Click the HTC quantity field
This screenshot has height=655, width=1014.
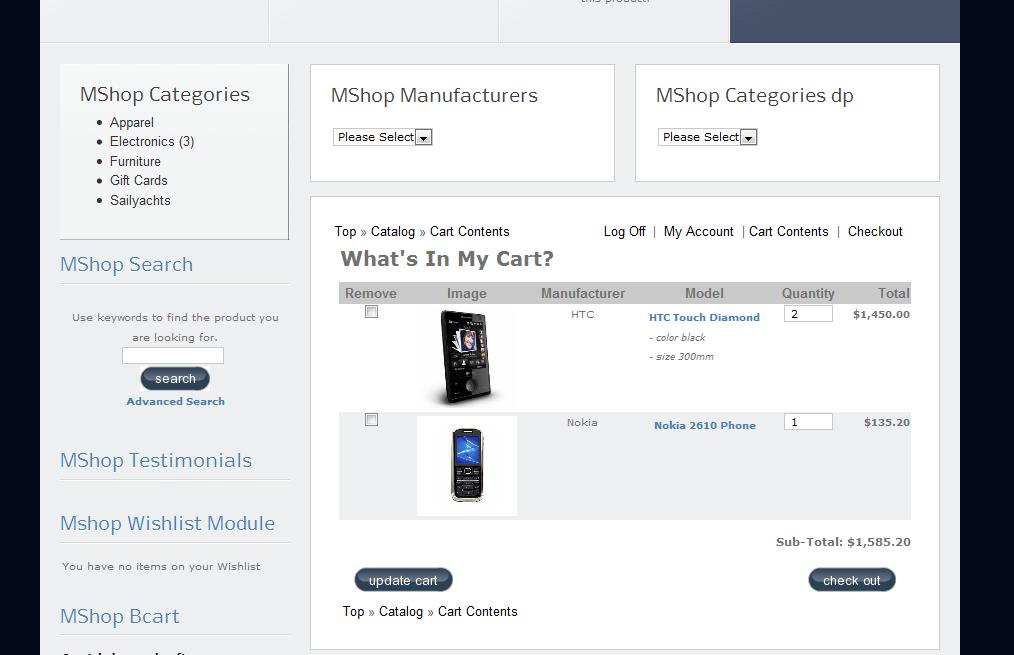[808, 314]
